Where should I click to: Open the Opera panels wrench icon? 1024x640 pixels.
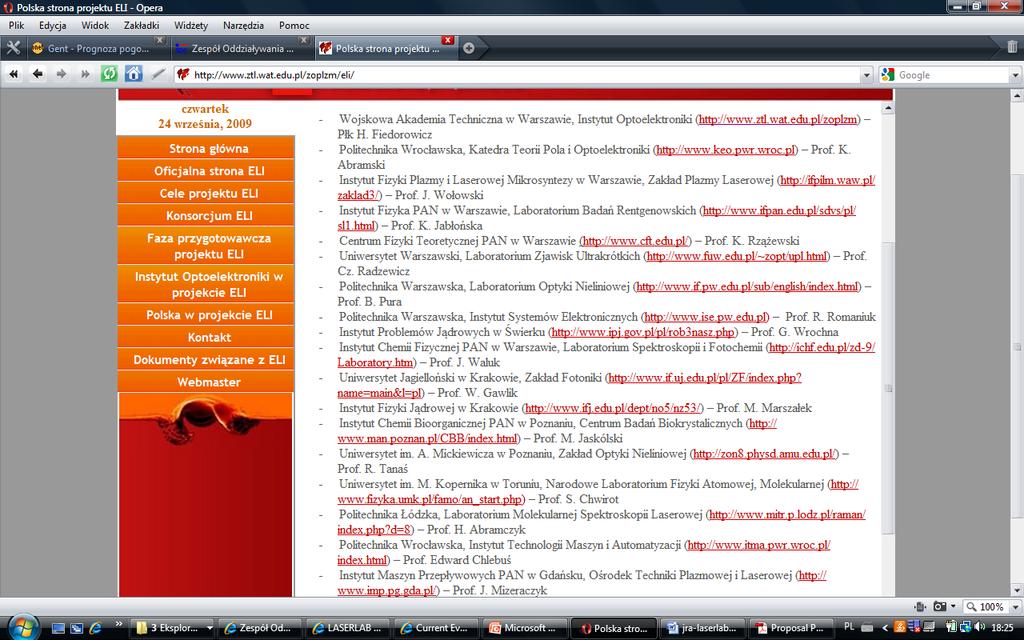click(13, 48)
